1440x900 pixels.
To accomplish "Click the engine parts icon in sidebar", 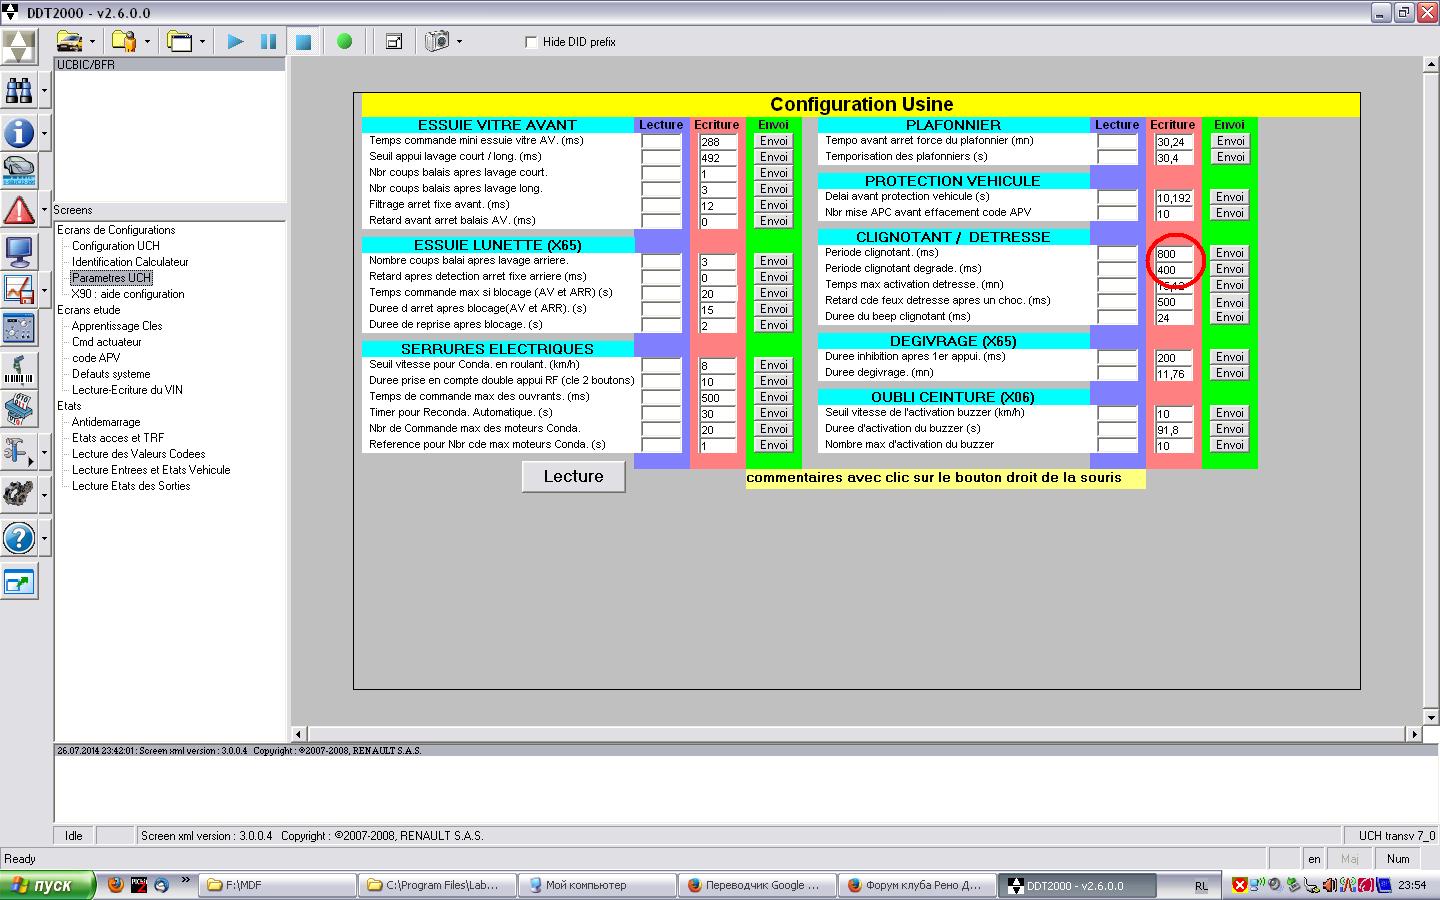I will click(19, 493).
